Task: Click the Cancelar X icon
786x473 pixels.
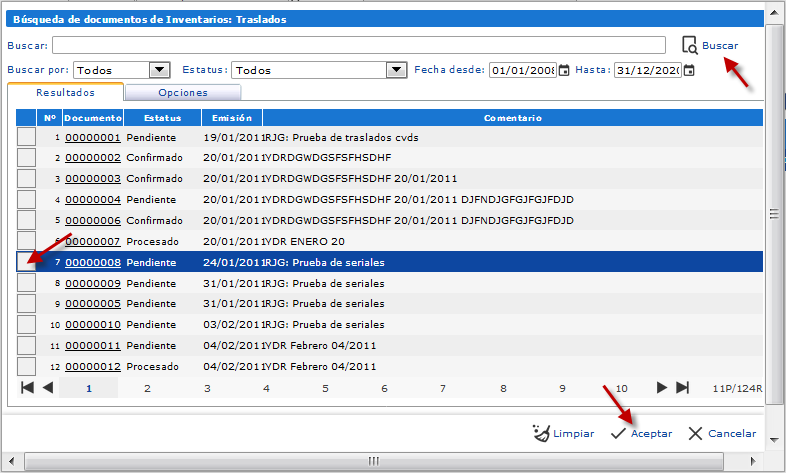Action: [x=695, y=433]
